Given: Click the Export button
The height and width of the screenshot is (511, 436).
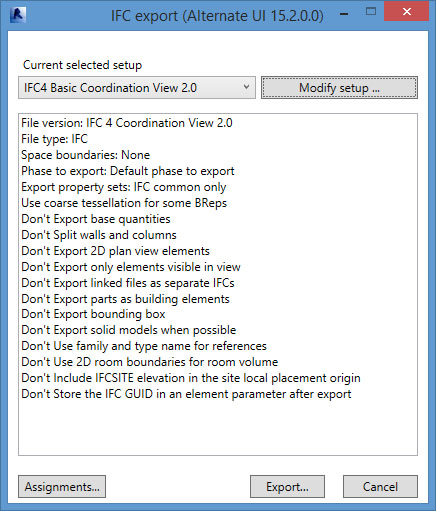Looking at the screenshot, I should 287,487.
